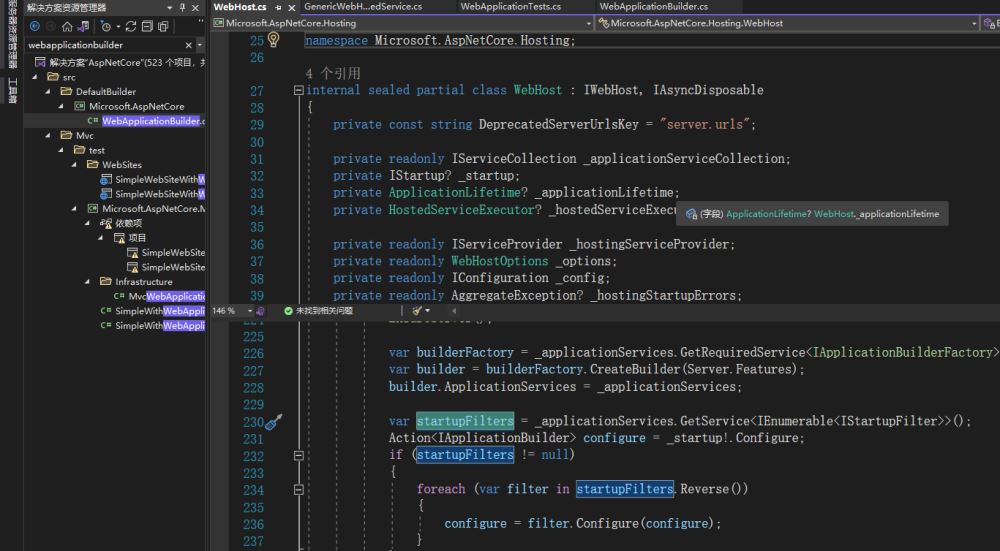
Task: Click the pending changes filter clock icon
Action: [105, 26]
